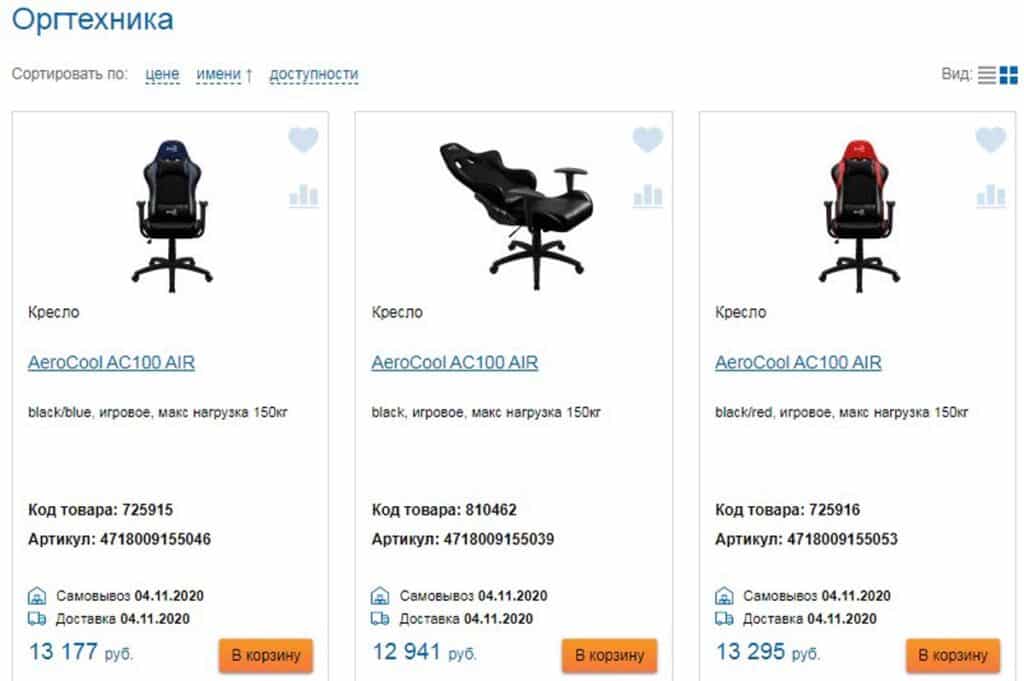Open the blue chair product image
The width and height of the screenshot is (1024, 681).
point(172,215)
